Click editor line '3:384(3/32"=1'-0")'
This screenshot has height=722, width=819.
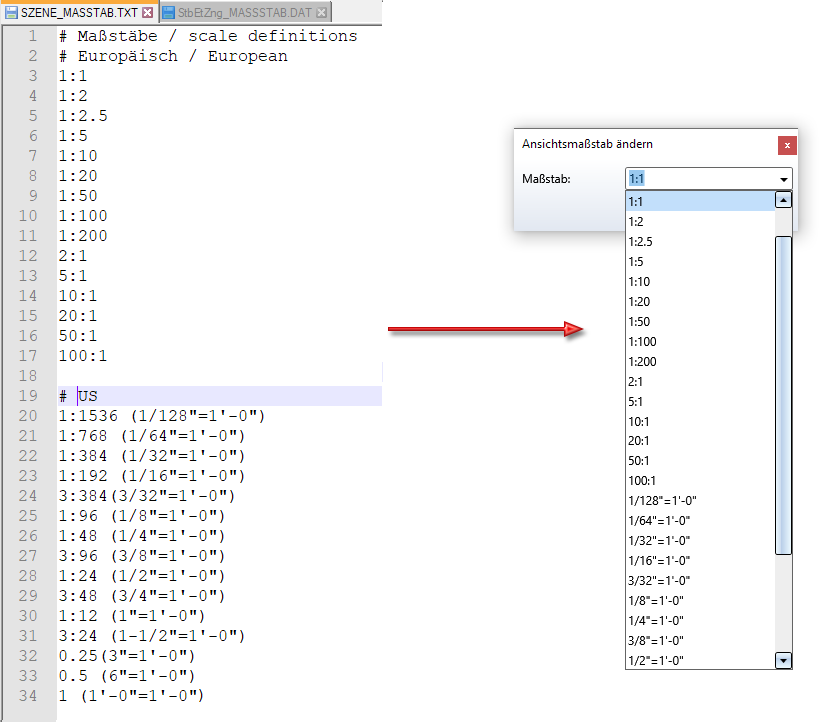[147, 496]
